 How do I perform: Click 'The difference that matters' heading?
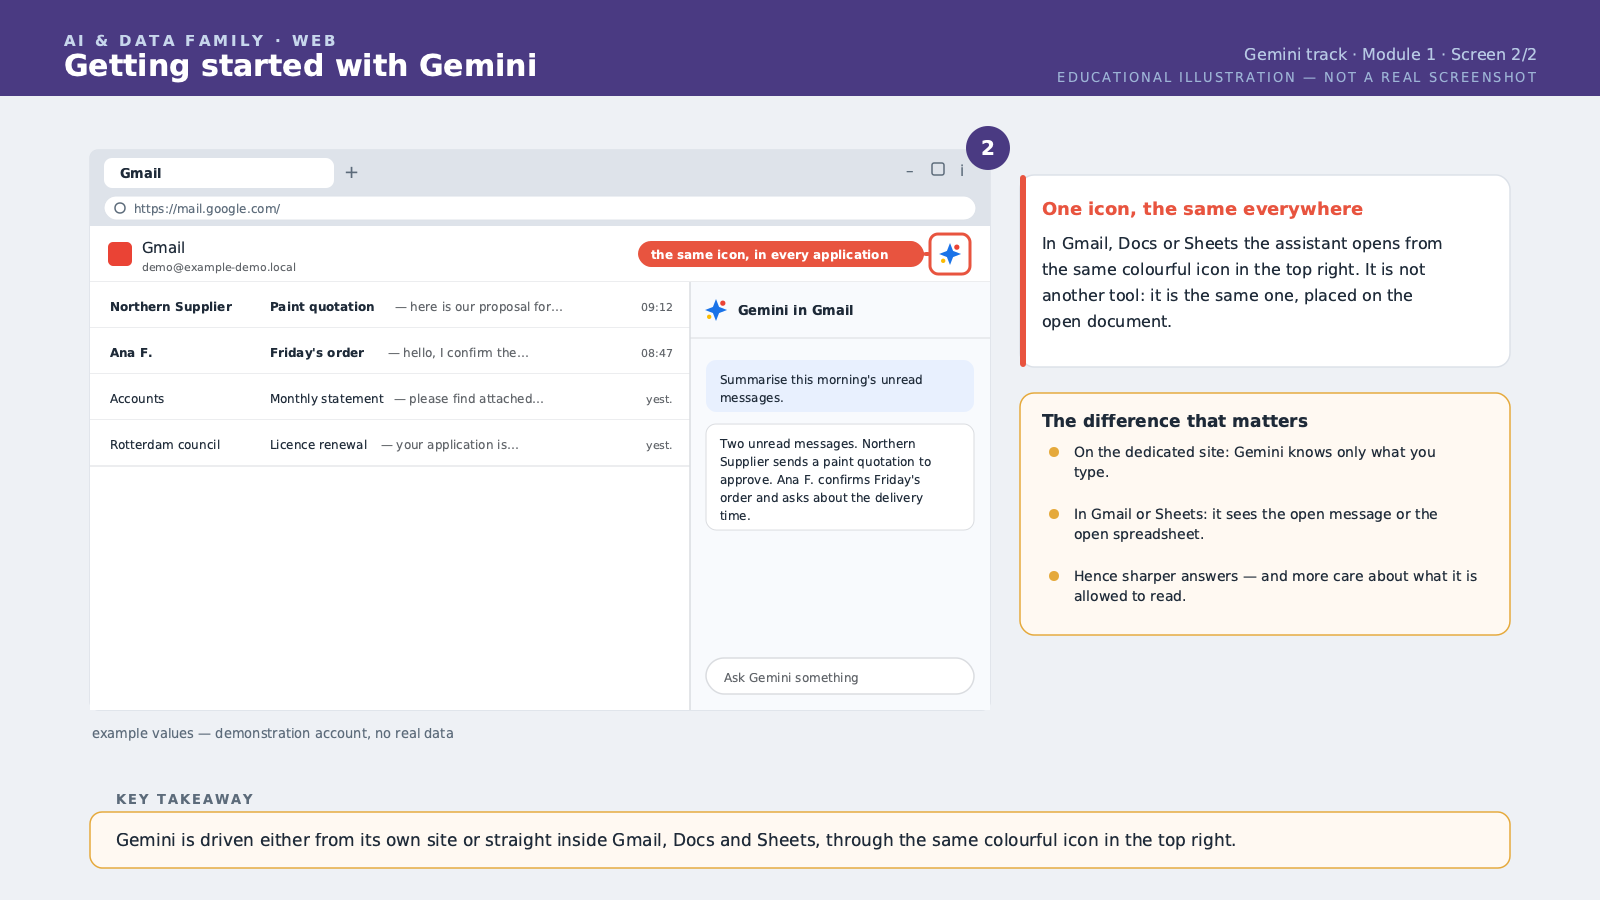(1175, 421)
